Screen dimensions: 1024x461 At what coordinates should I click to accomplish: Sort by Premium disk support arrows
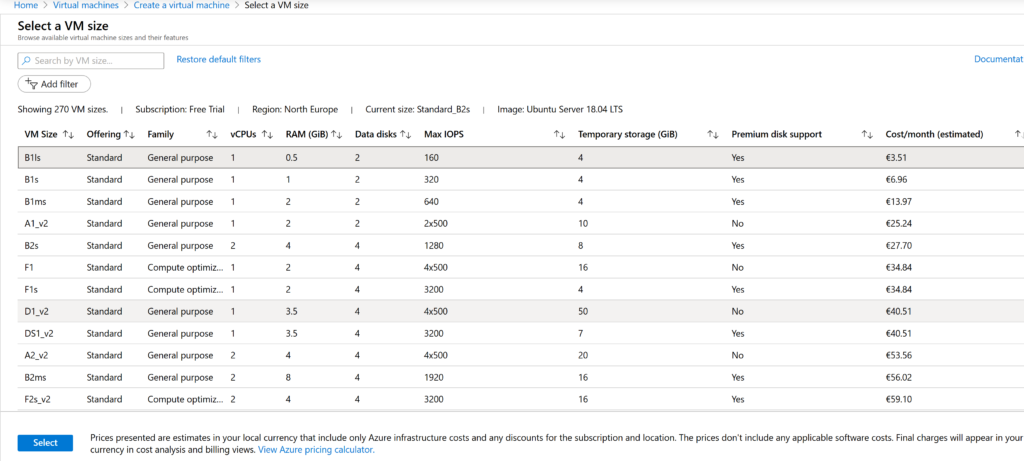click(867, 135)
